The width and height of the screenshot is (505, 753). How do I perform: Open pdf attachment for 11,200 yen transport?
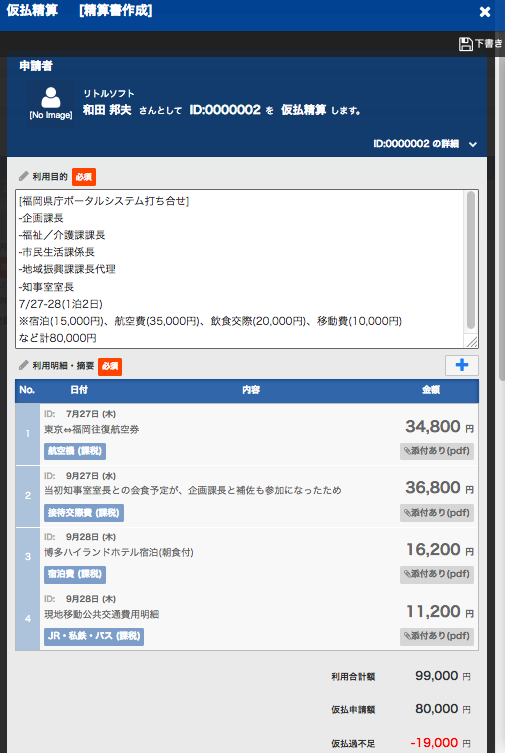coord(437,636)
